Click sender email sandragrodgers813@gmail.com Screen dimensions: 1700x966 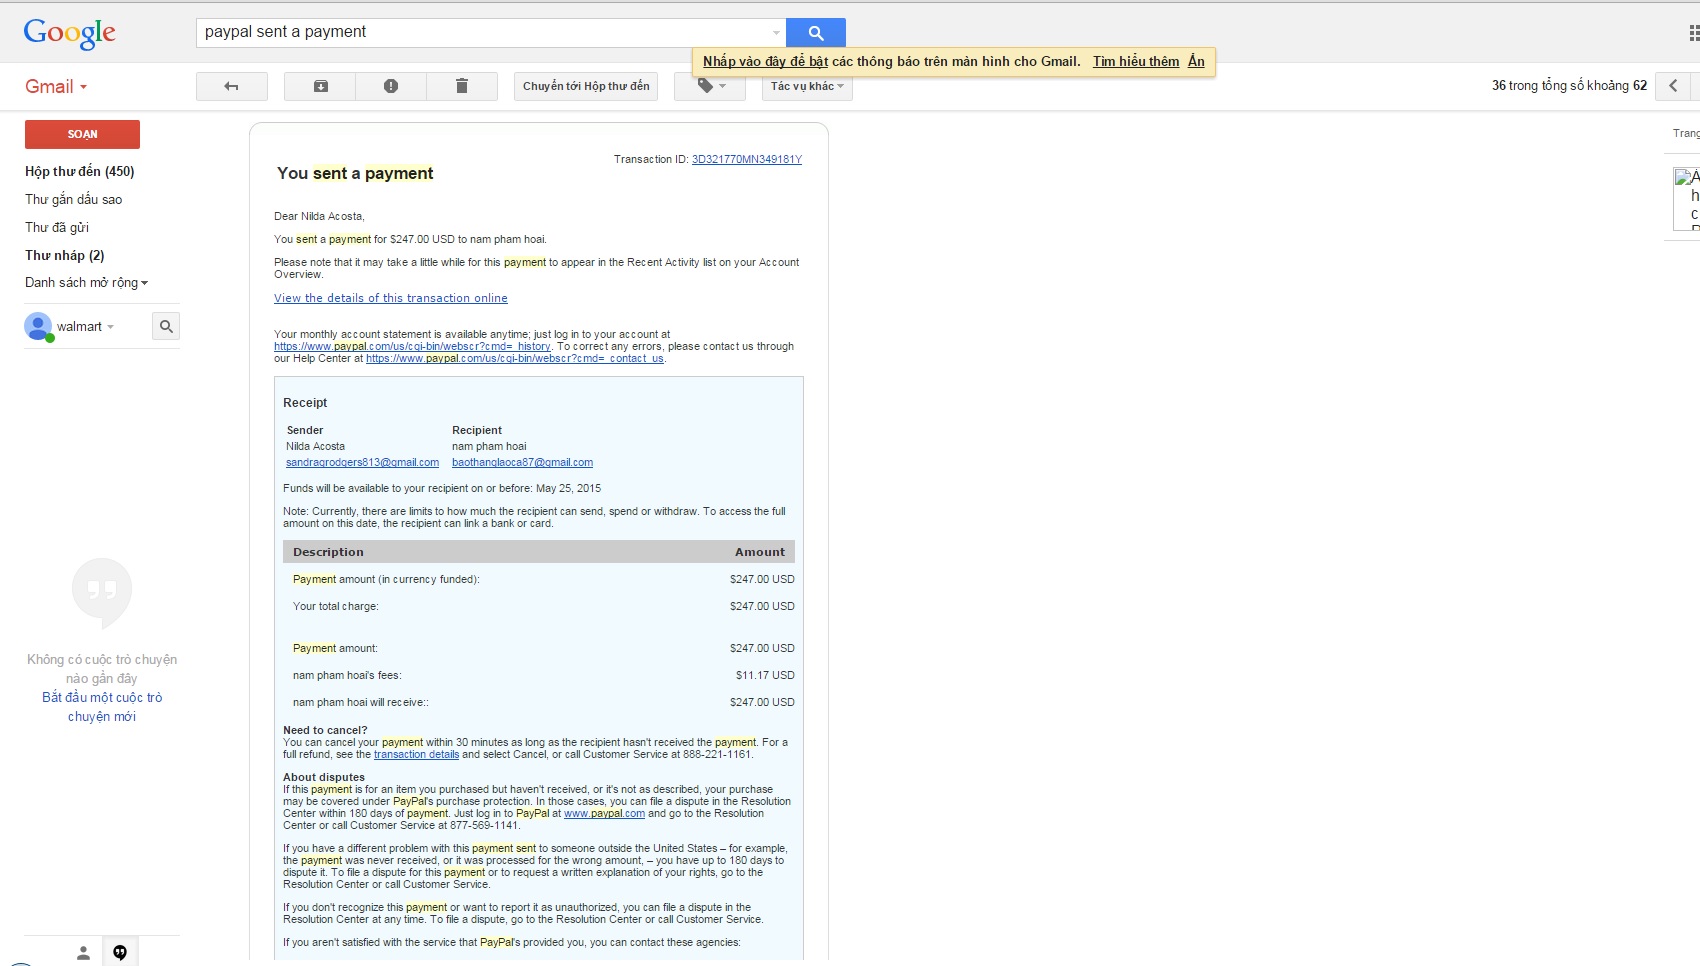[362, 463]
